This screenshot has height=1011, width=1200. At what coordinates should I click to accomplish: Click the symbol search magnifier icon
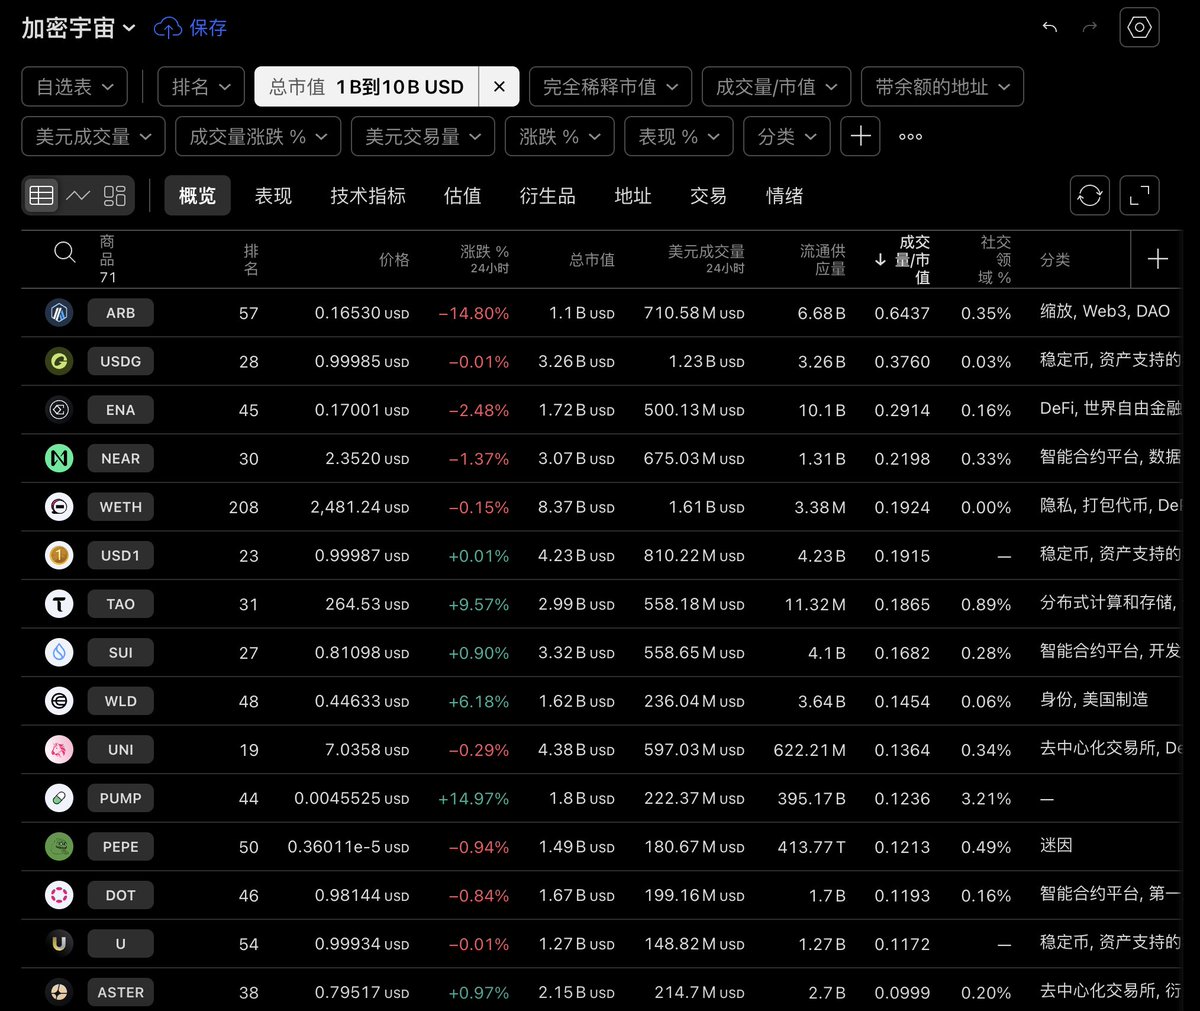tap(65, 252)
